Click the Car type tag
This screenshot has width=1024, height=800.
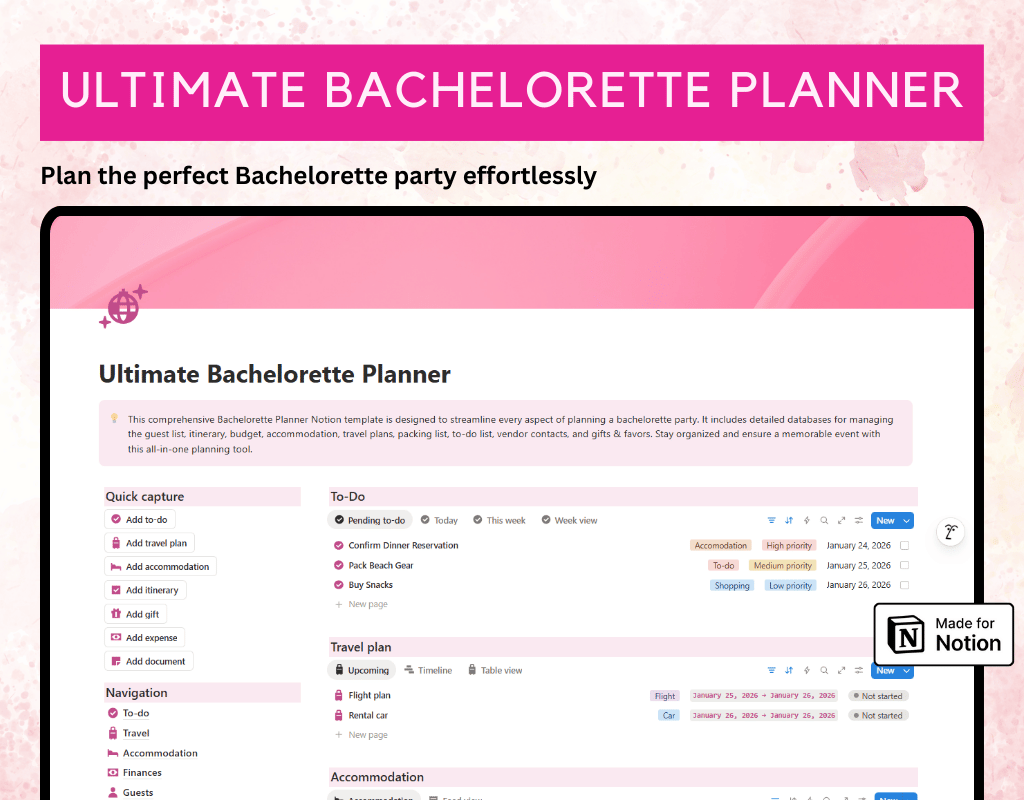[x=669, y=716]
